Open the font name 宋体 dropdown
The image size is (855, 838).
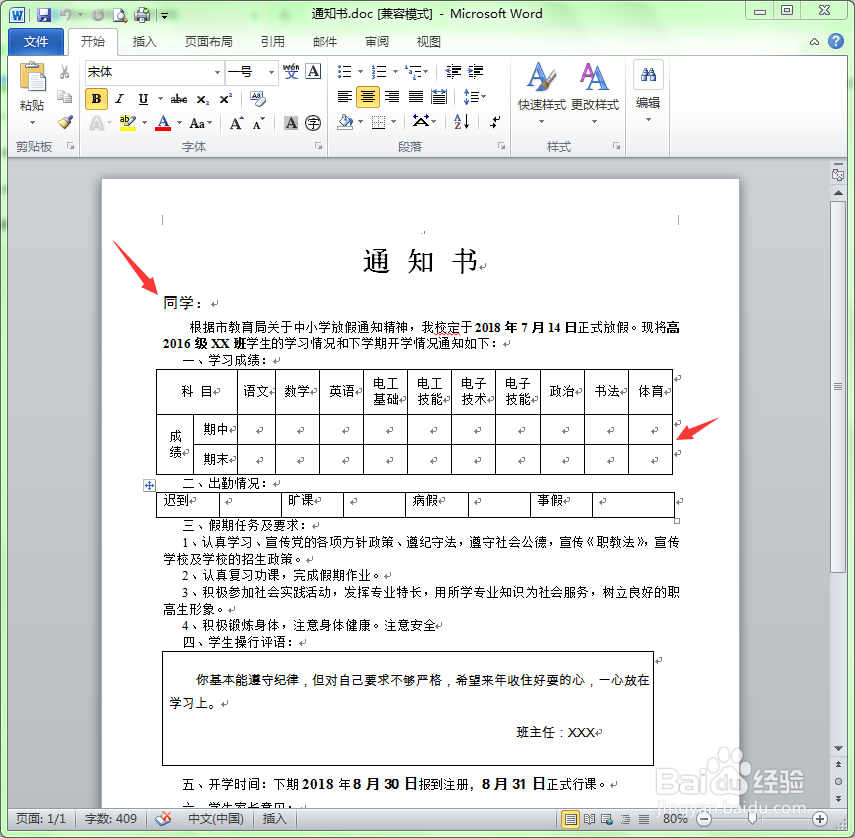217,72
